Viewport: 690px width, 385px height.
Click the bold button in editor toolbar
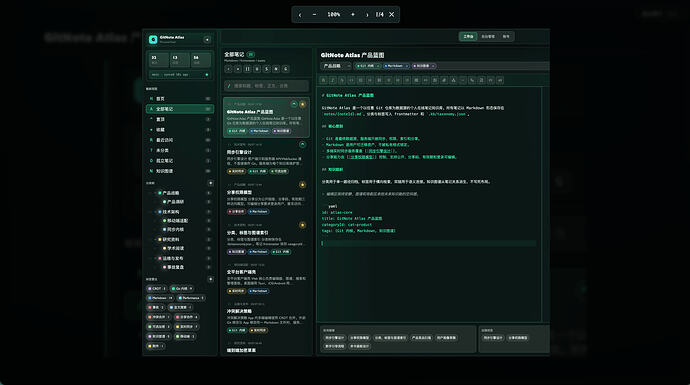(x=323, y=80)
